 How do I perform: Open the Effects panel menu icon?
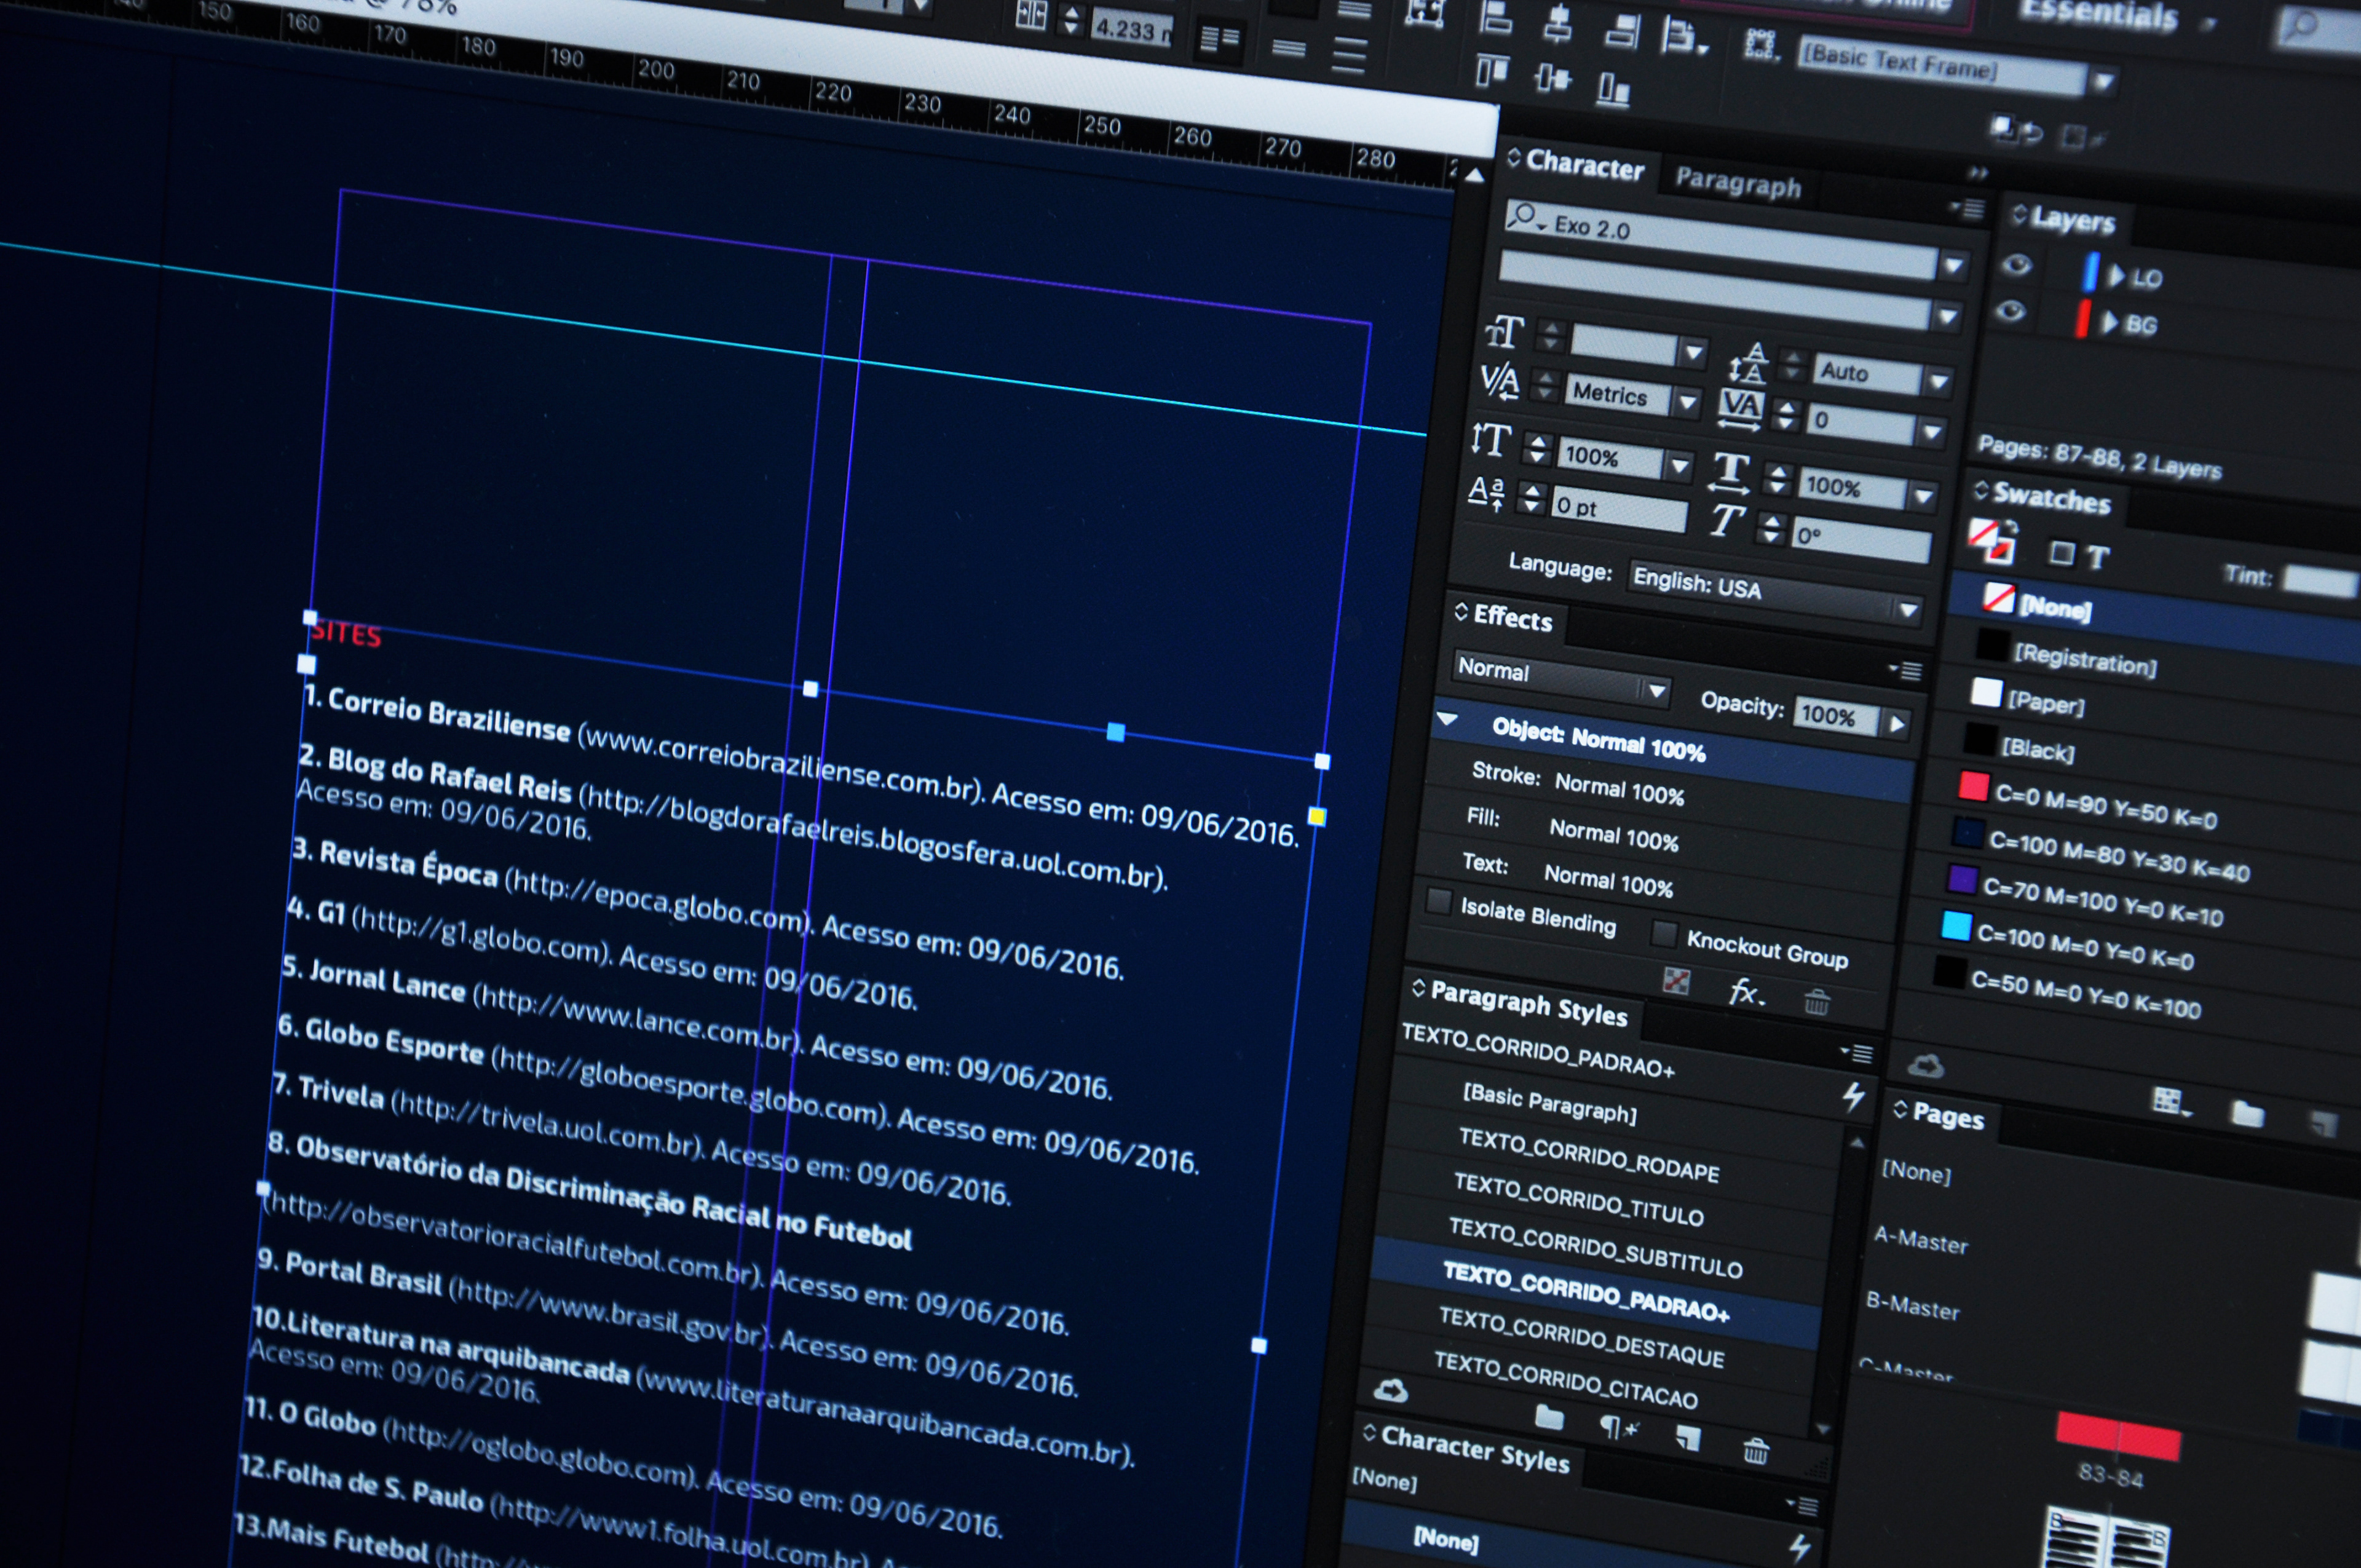[x=1906, y=670]
